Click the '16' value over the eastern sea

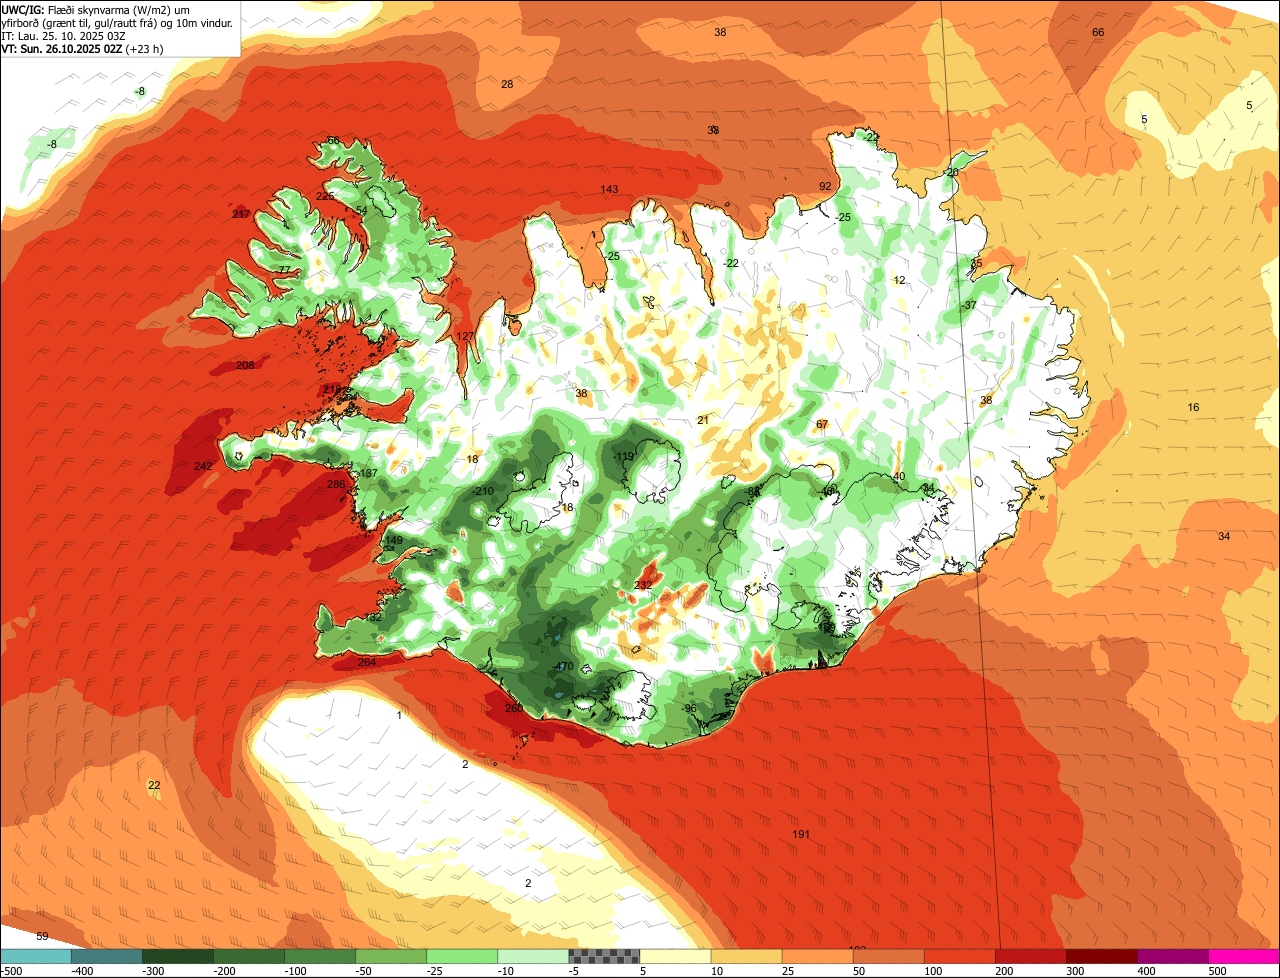click(x=1193, y=407)
